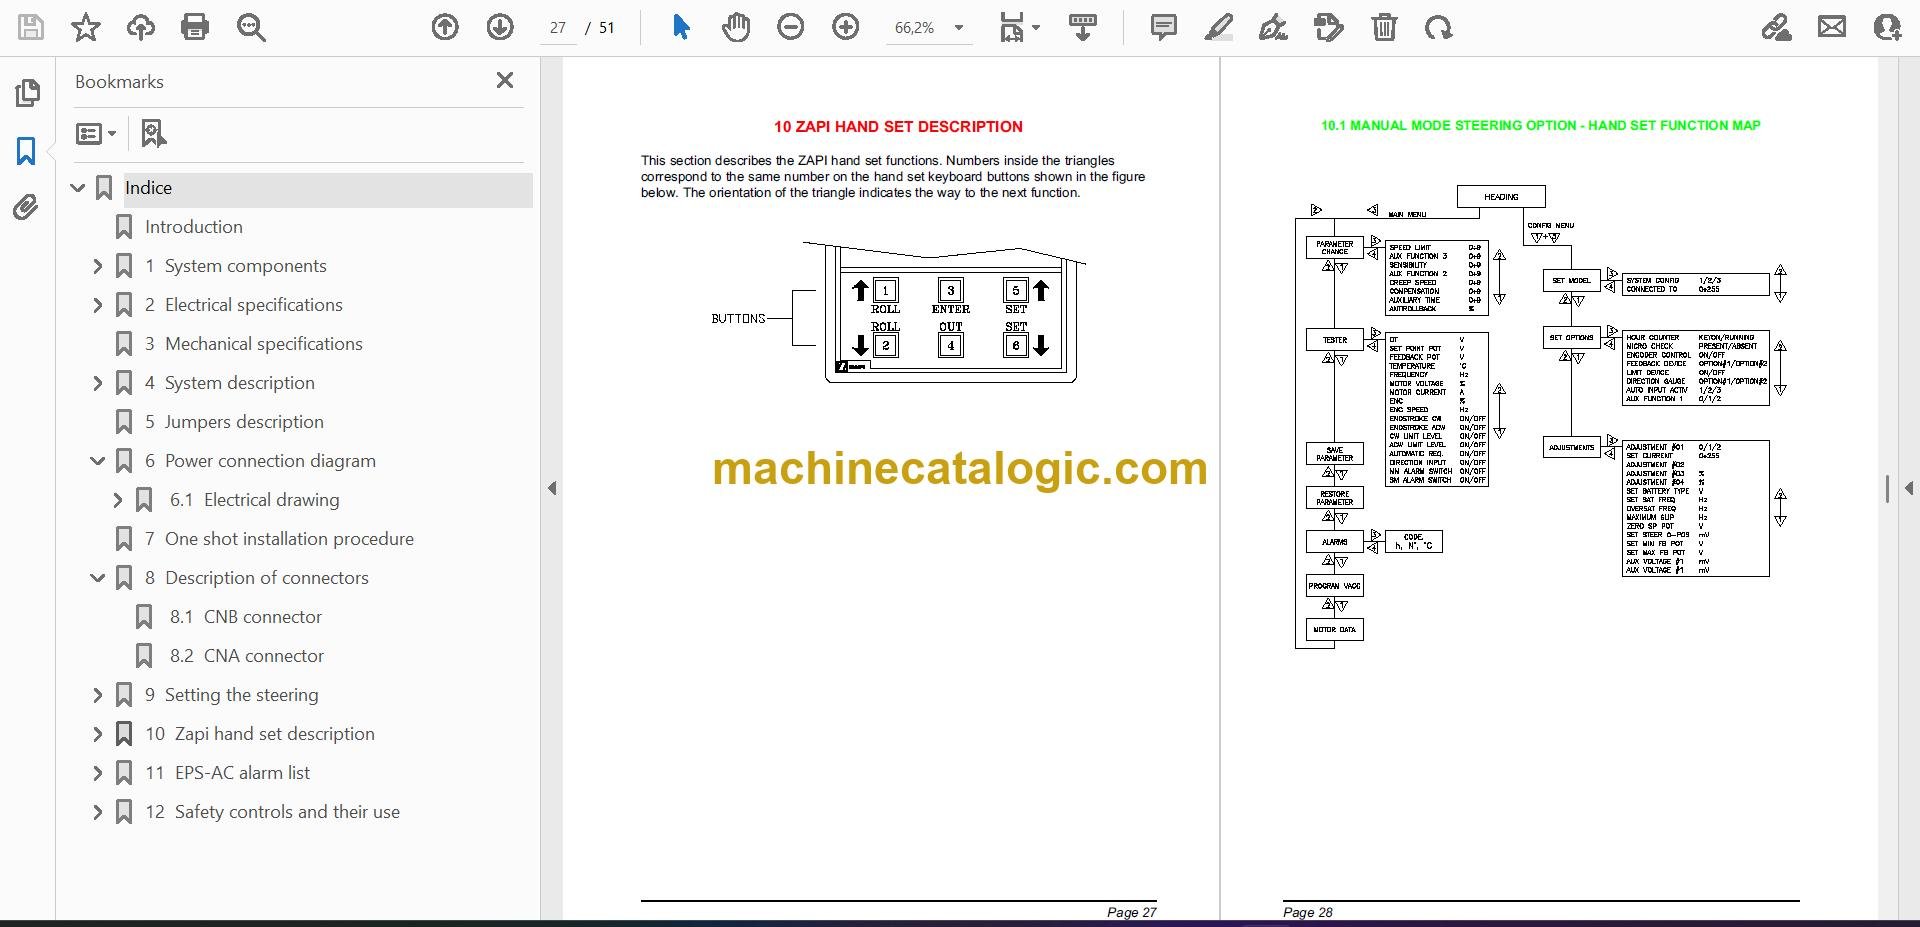Open the sign document tool

(1273, 27)
